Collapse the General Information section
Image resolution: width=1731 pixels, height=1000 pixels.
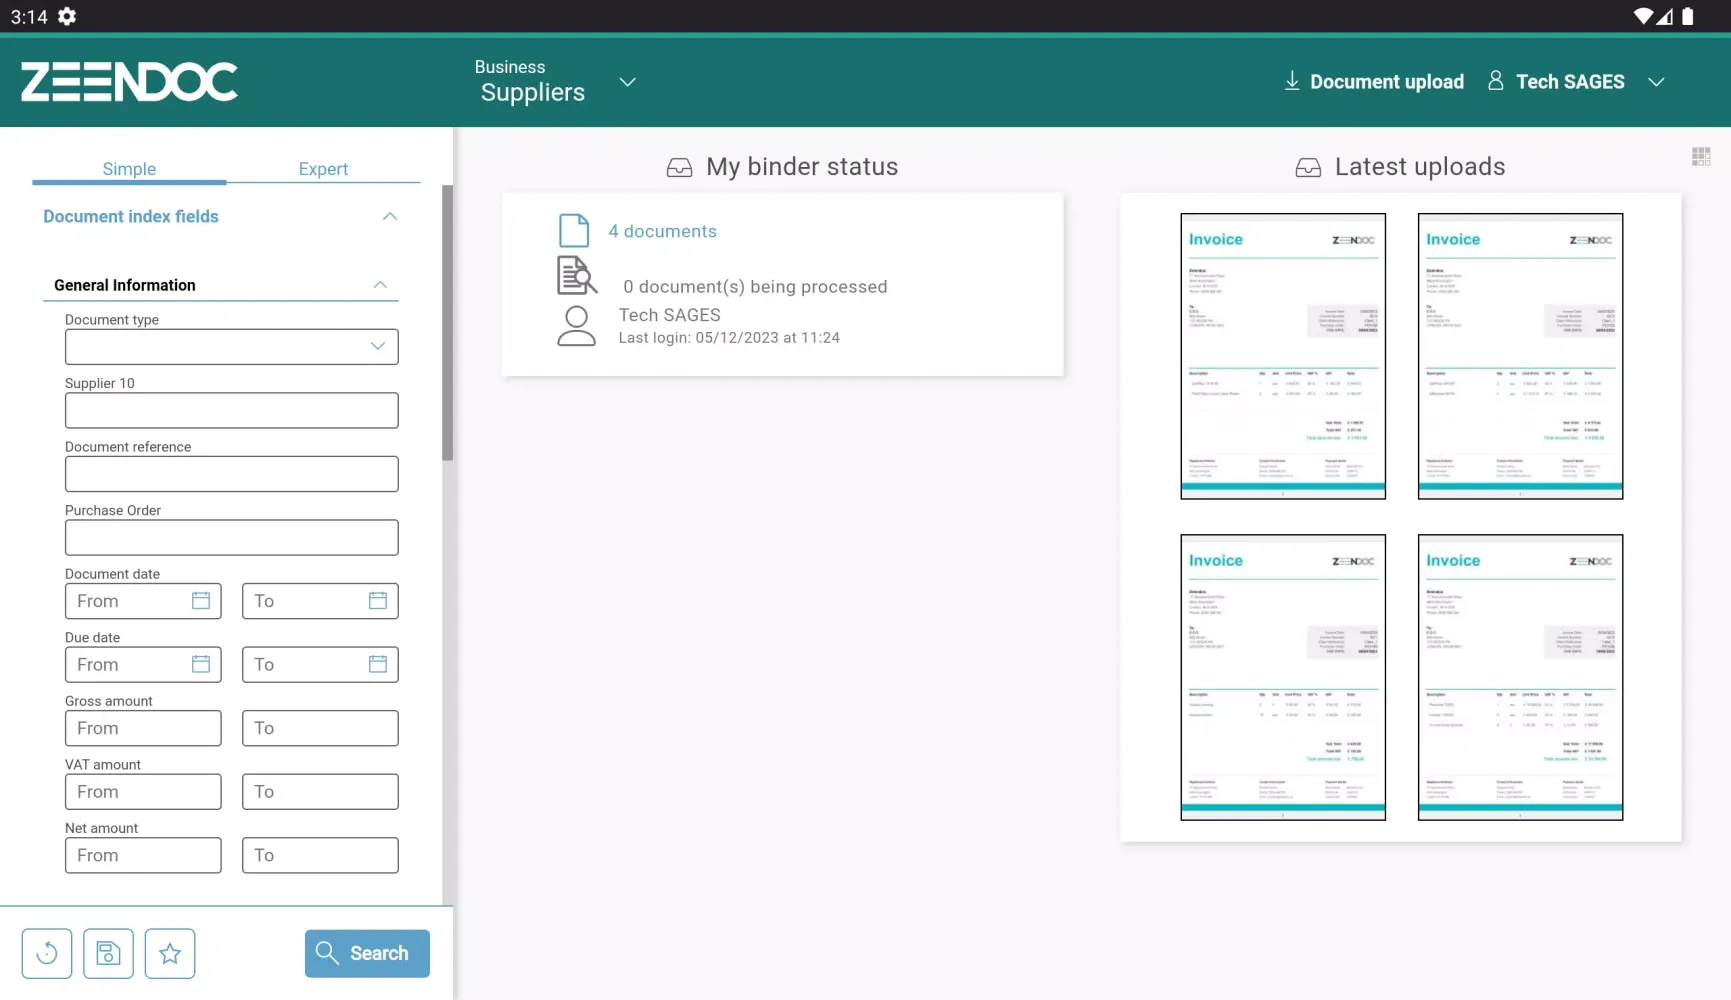380,285
